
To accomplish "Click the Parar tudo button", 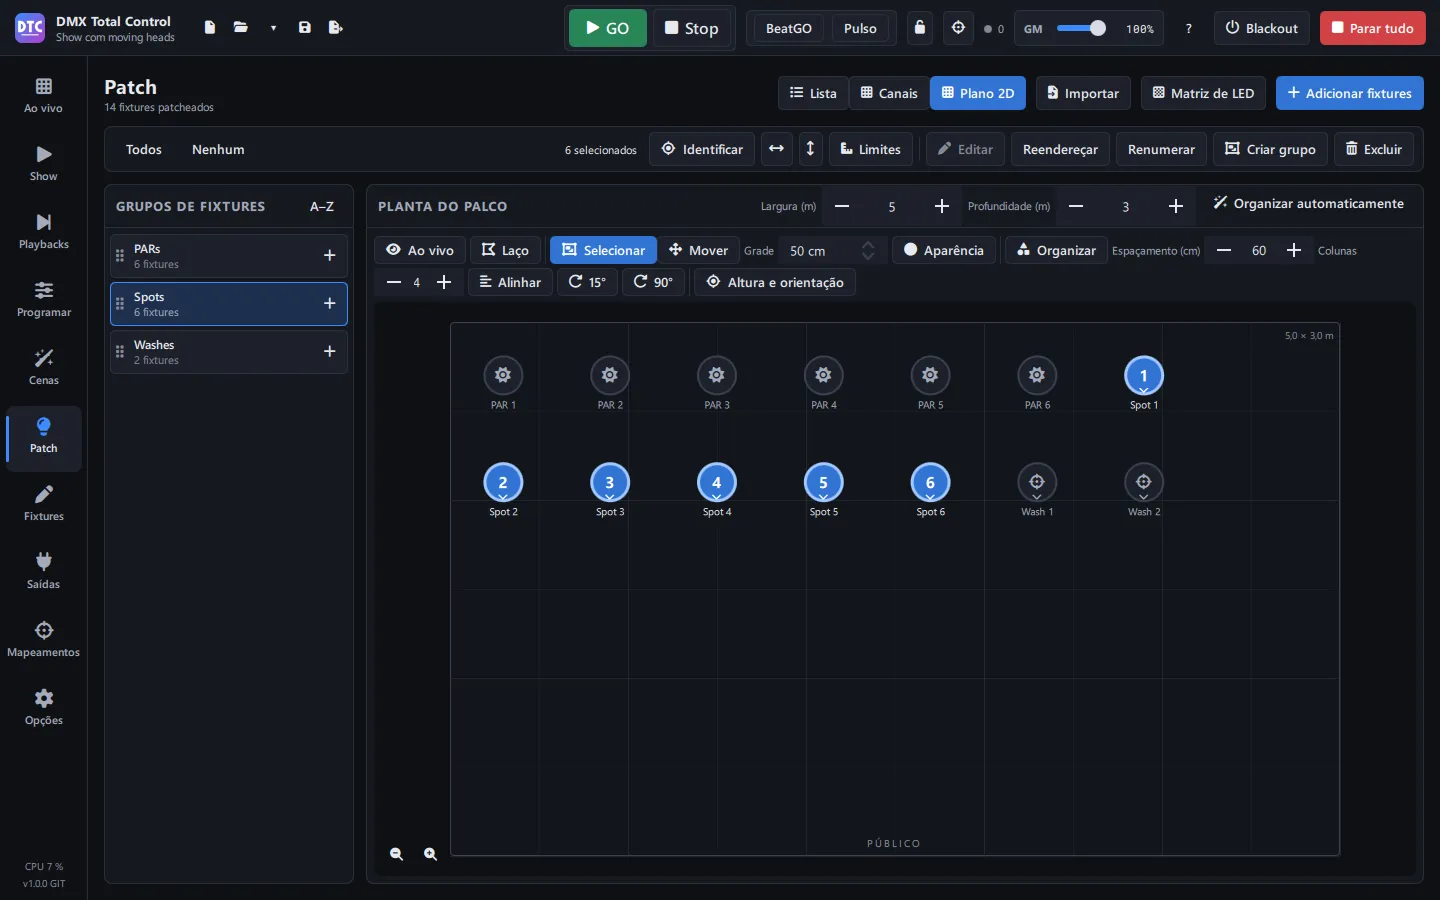I will point(1373,28).
